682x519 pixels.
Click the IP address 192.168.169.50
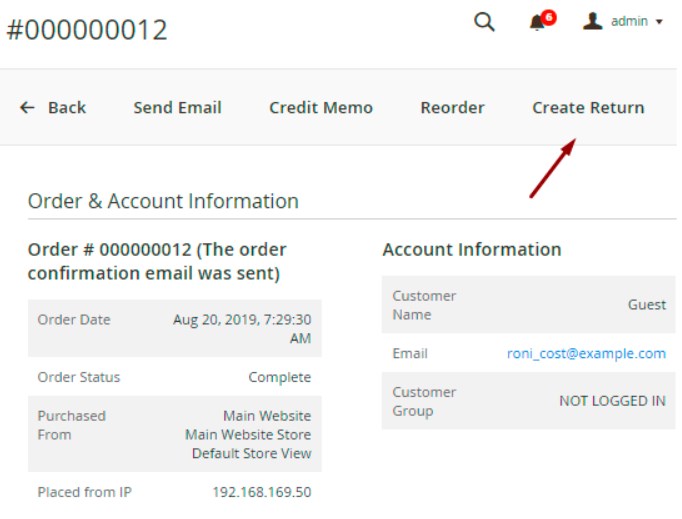coord(261,492)
